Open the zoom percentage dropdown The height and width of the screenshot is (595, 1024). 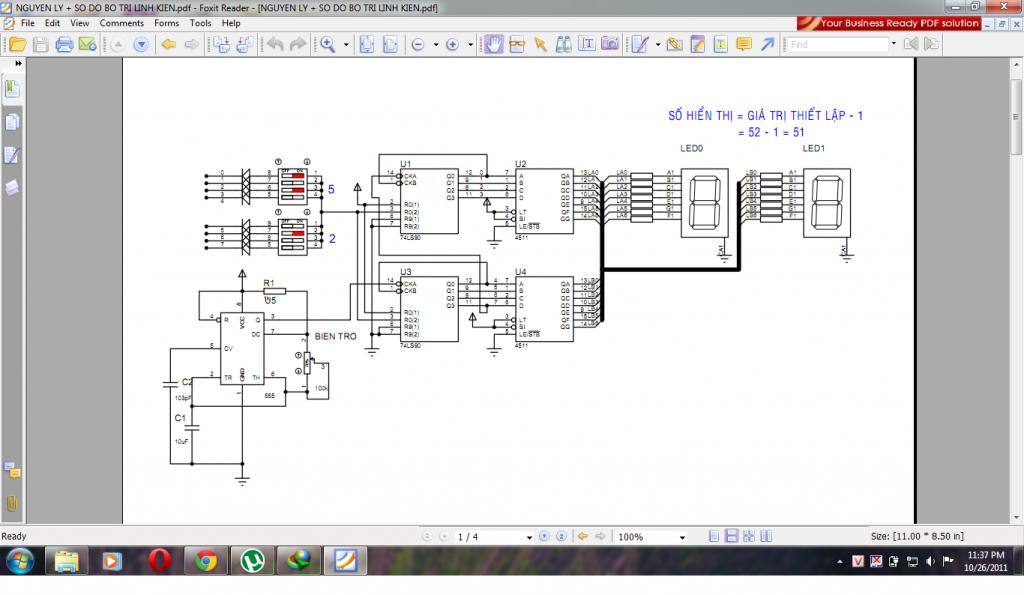click(x=682, y=538)
